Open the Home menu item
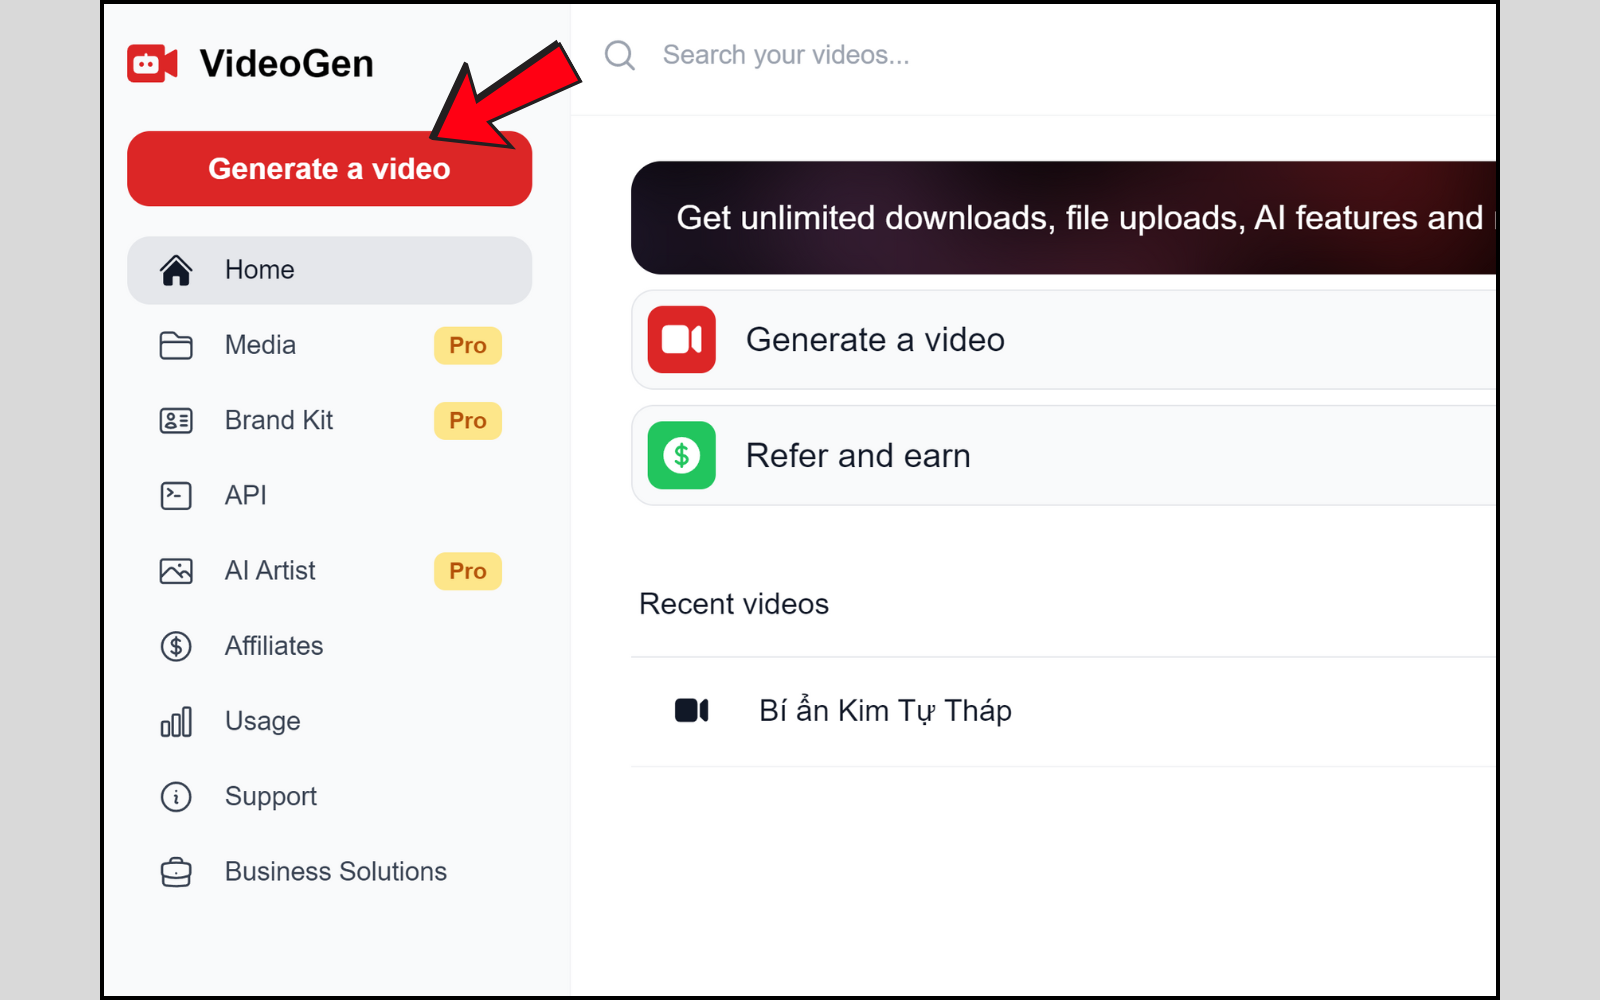Screen dimensions: 1600x1000 329,270
